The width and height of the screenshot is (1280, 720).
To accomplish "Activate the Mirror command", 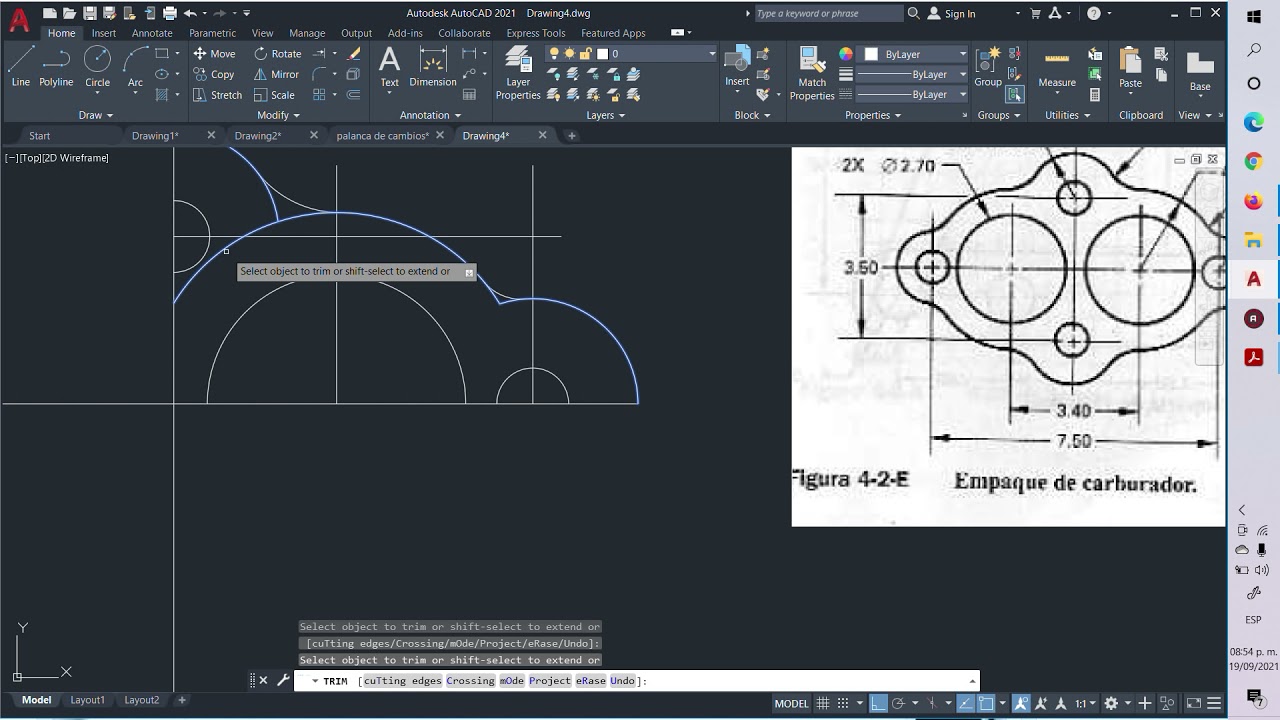I will point(277,74).
